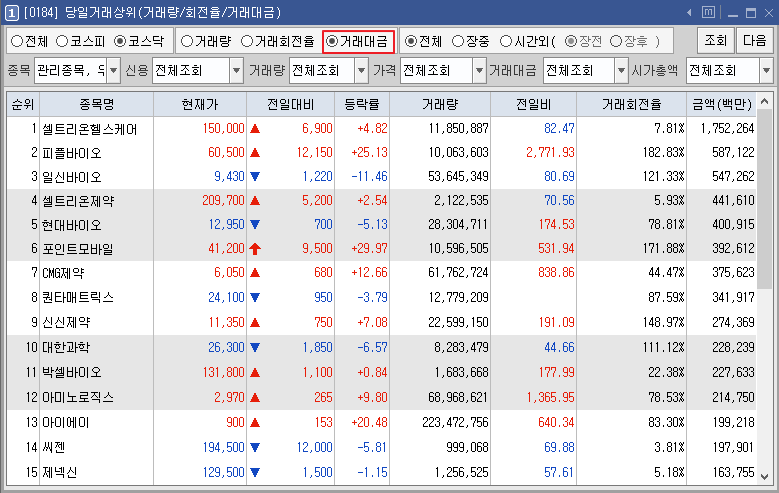Select stock 박셀바이오
The width and height of the screenshot is (779, 493).
coord(72,372)
